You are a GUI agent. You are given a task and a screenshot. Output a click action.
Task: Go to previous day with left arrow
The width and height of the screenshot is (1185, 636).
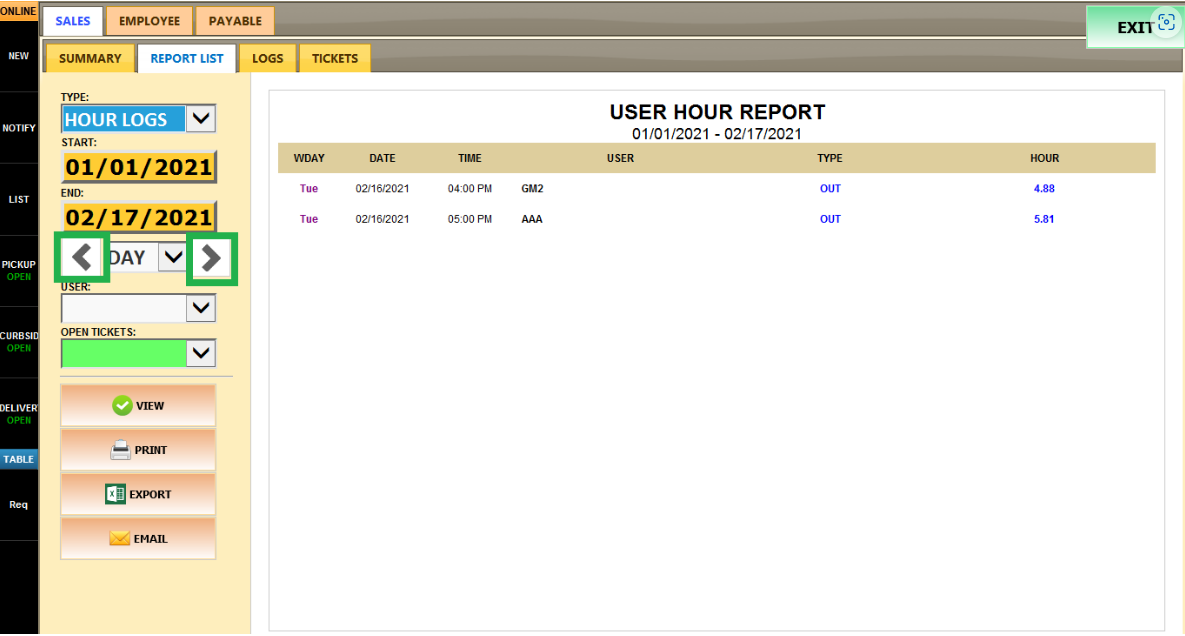pos(82,258)
